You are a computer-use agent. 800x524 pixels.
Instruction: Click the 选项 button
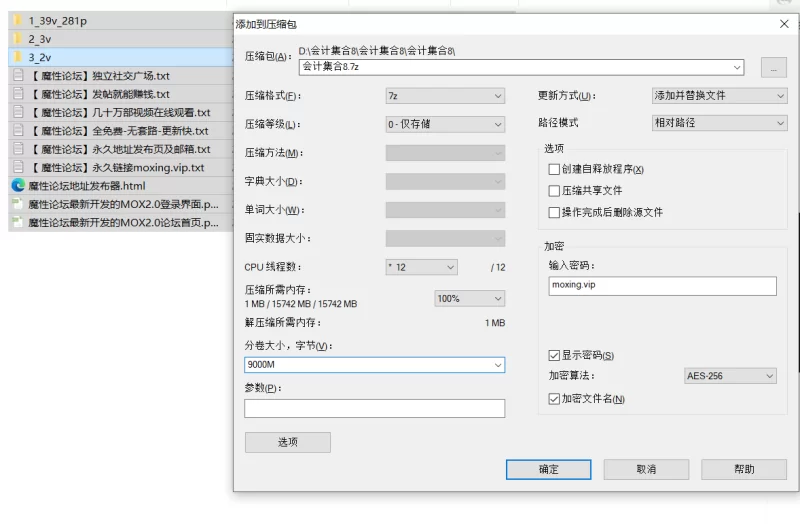click(x=288, y=442)
